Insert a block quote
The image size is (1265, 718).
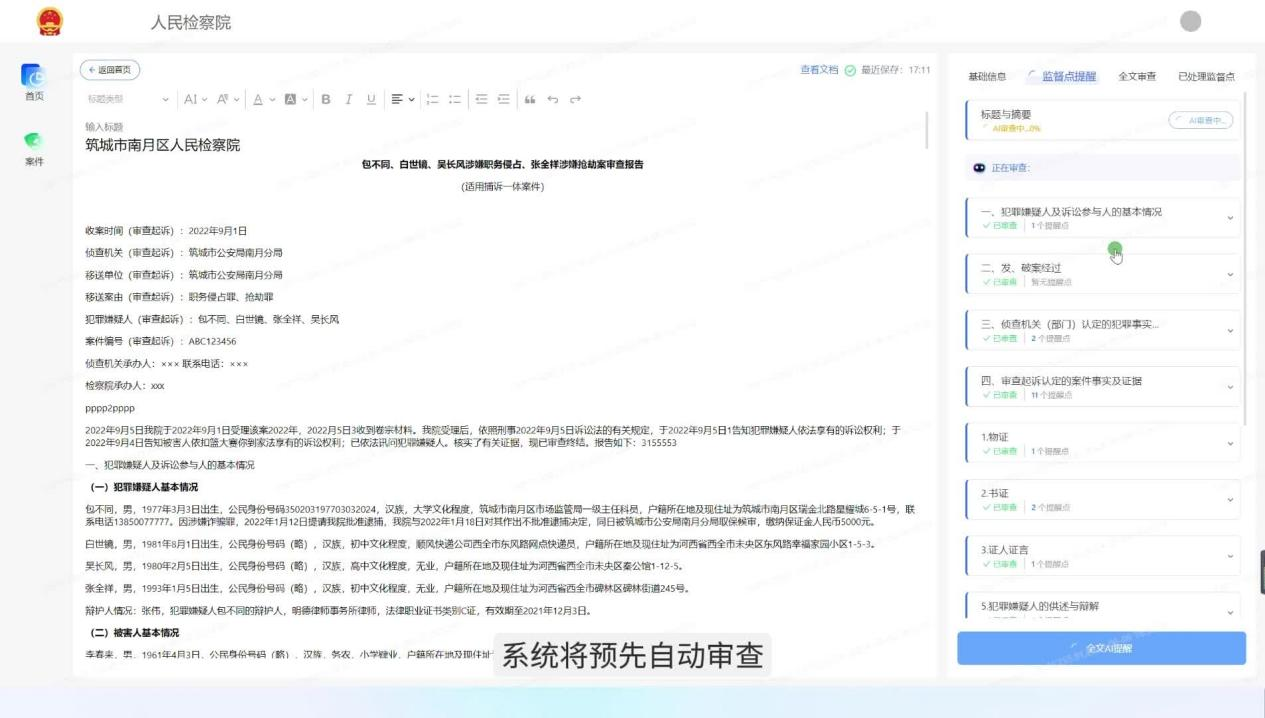click(x=530, y=99)
